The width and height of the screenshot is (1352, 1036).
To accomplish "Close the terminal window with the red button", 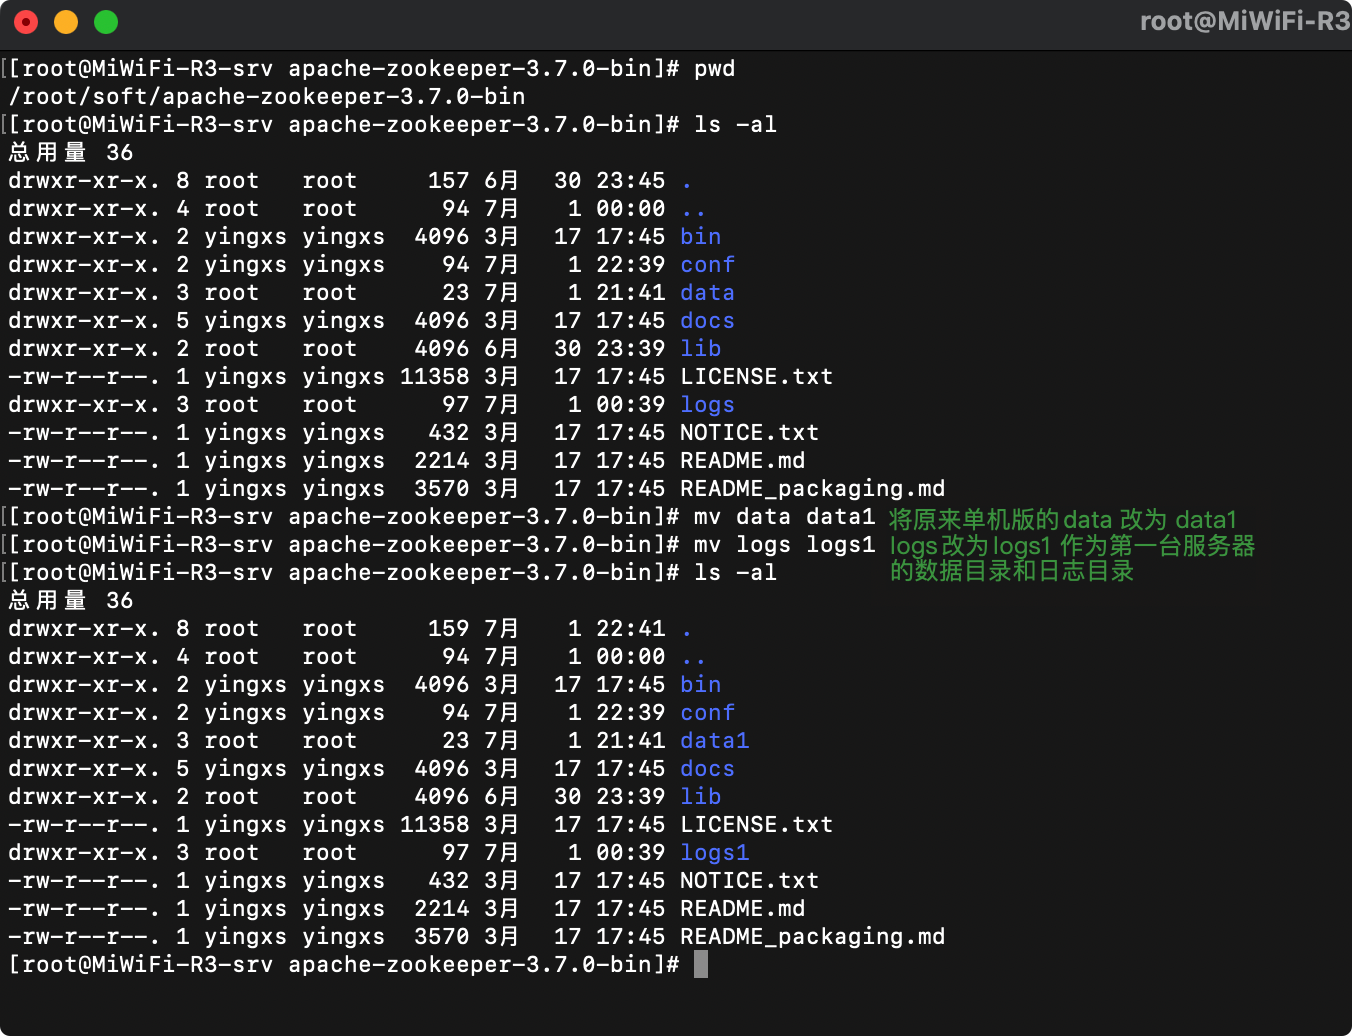I will click(27, 22).
